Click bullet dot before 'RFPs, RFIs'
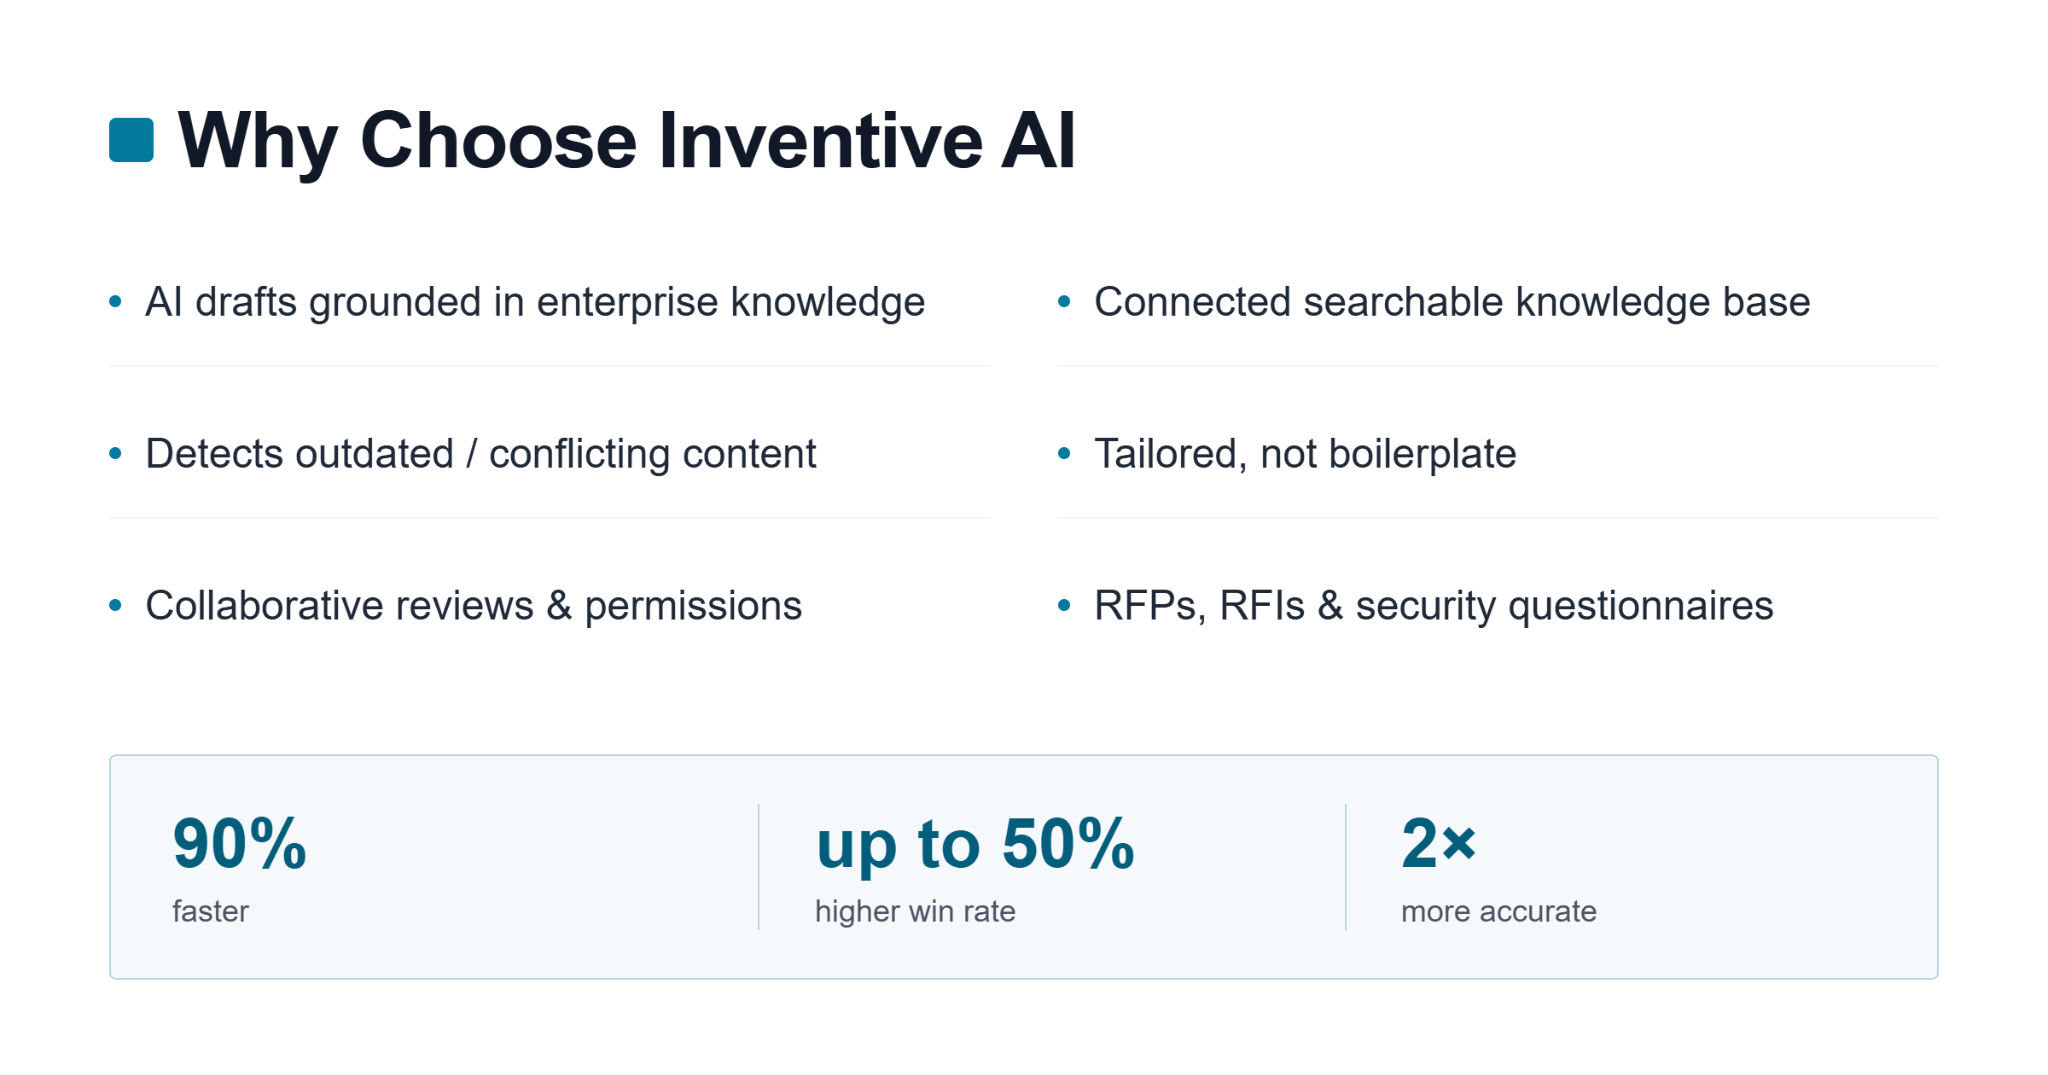 point(1064,605)
